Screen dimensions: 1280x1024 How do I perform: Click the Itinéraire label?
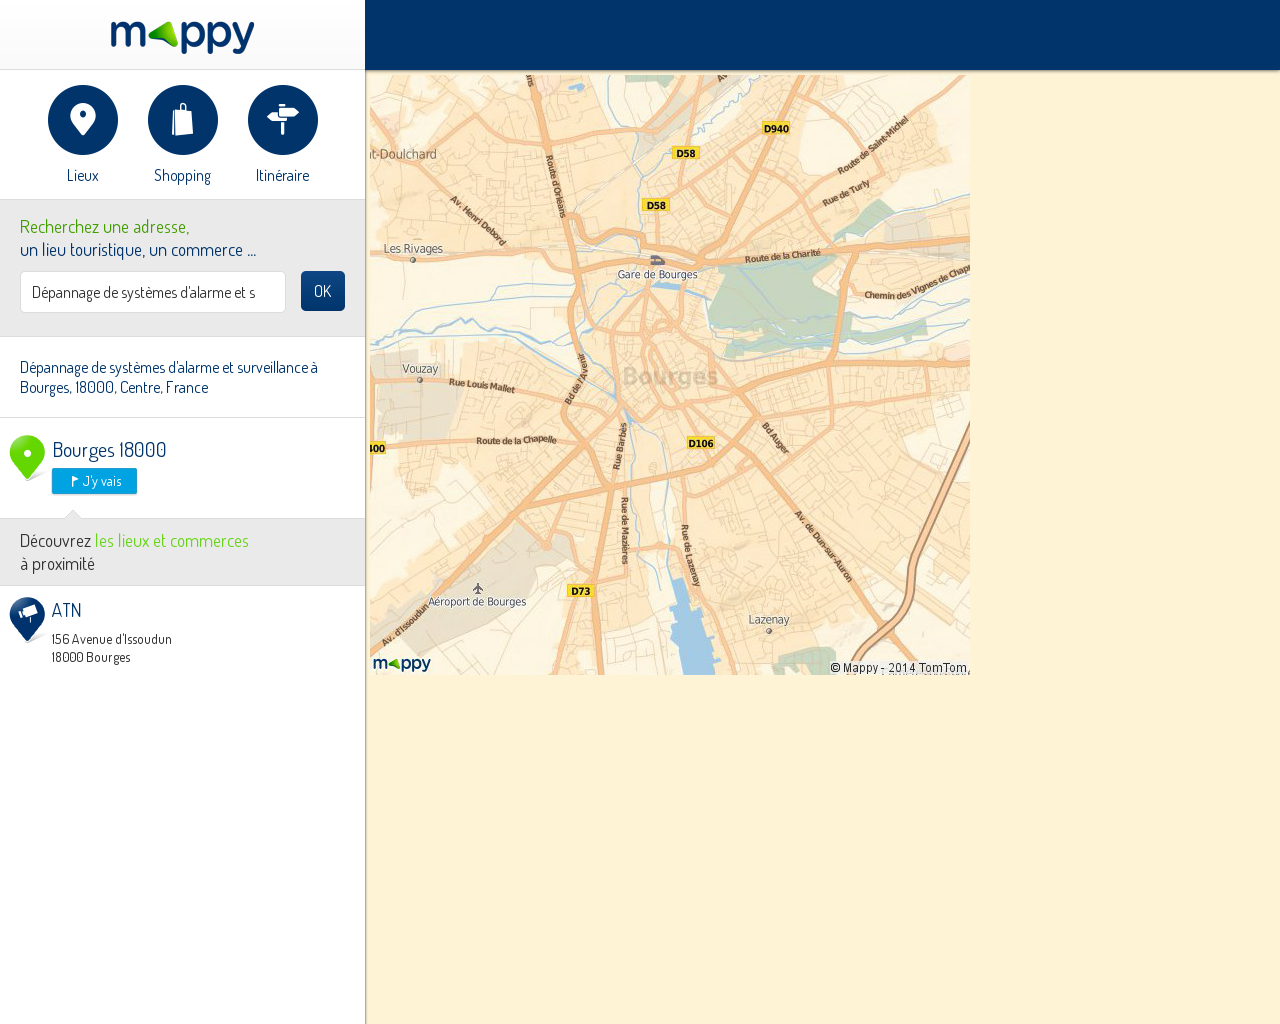(283, 175)
